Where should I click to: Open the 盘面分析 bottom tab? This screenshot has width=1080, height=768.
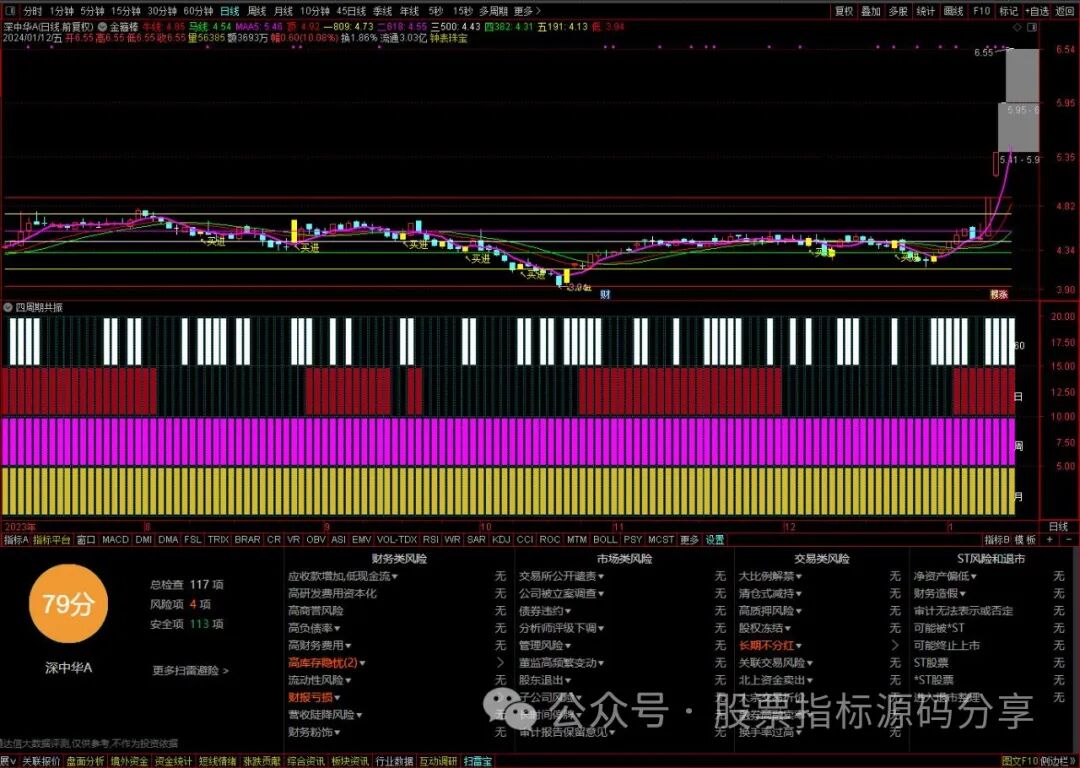click(85, 761)
